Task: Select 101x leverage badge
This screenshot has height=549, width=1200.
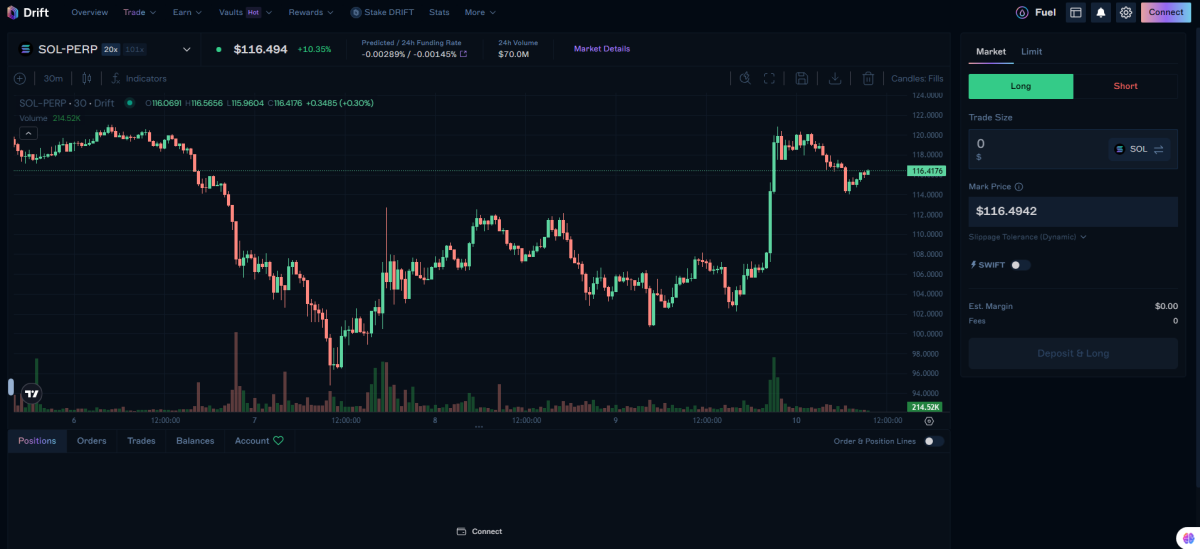Action: click(134, 49)
